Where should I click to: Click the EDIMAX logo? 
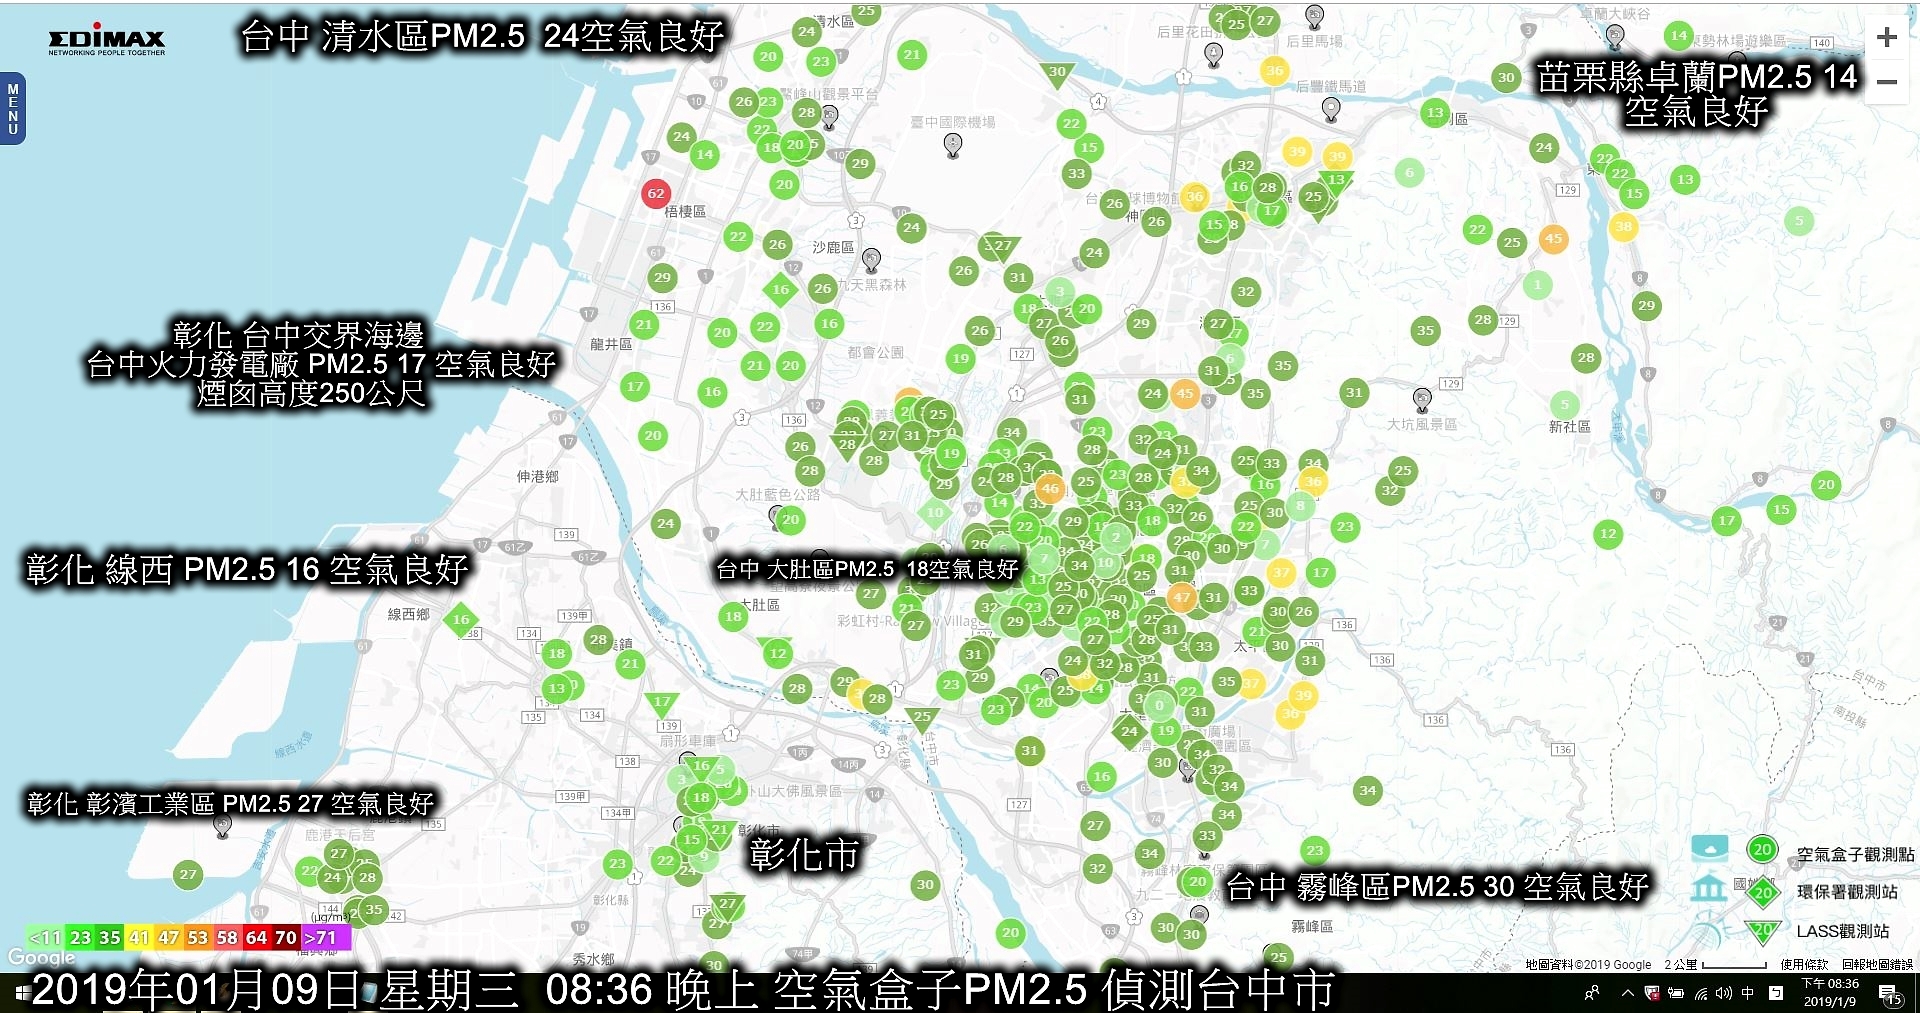(107, 40)
